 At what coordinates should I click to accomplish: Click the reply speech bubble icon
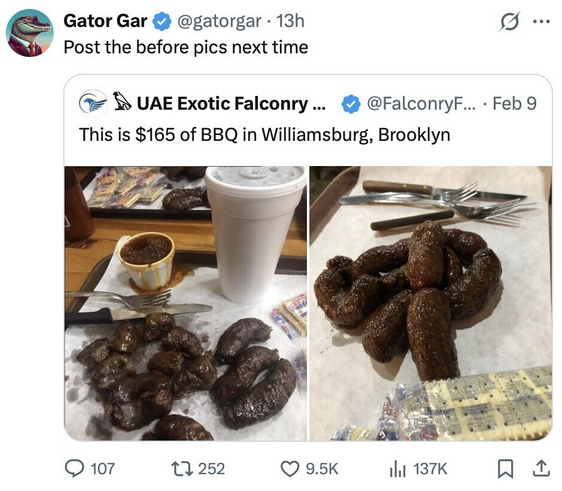75,468
